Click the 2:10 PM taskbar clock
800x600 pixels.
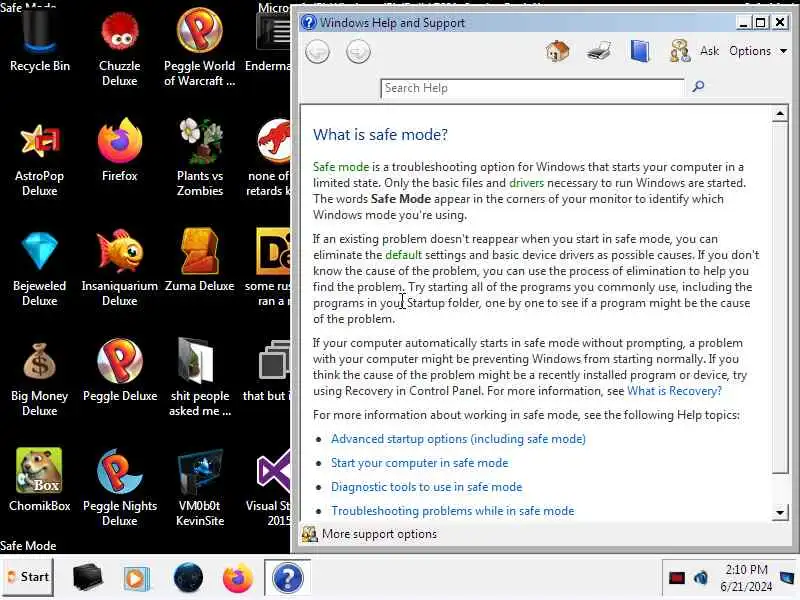click(x=746, y=578)
